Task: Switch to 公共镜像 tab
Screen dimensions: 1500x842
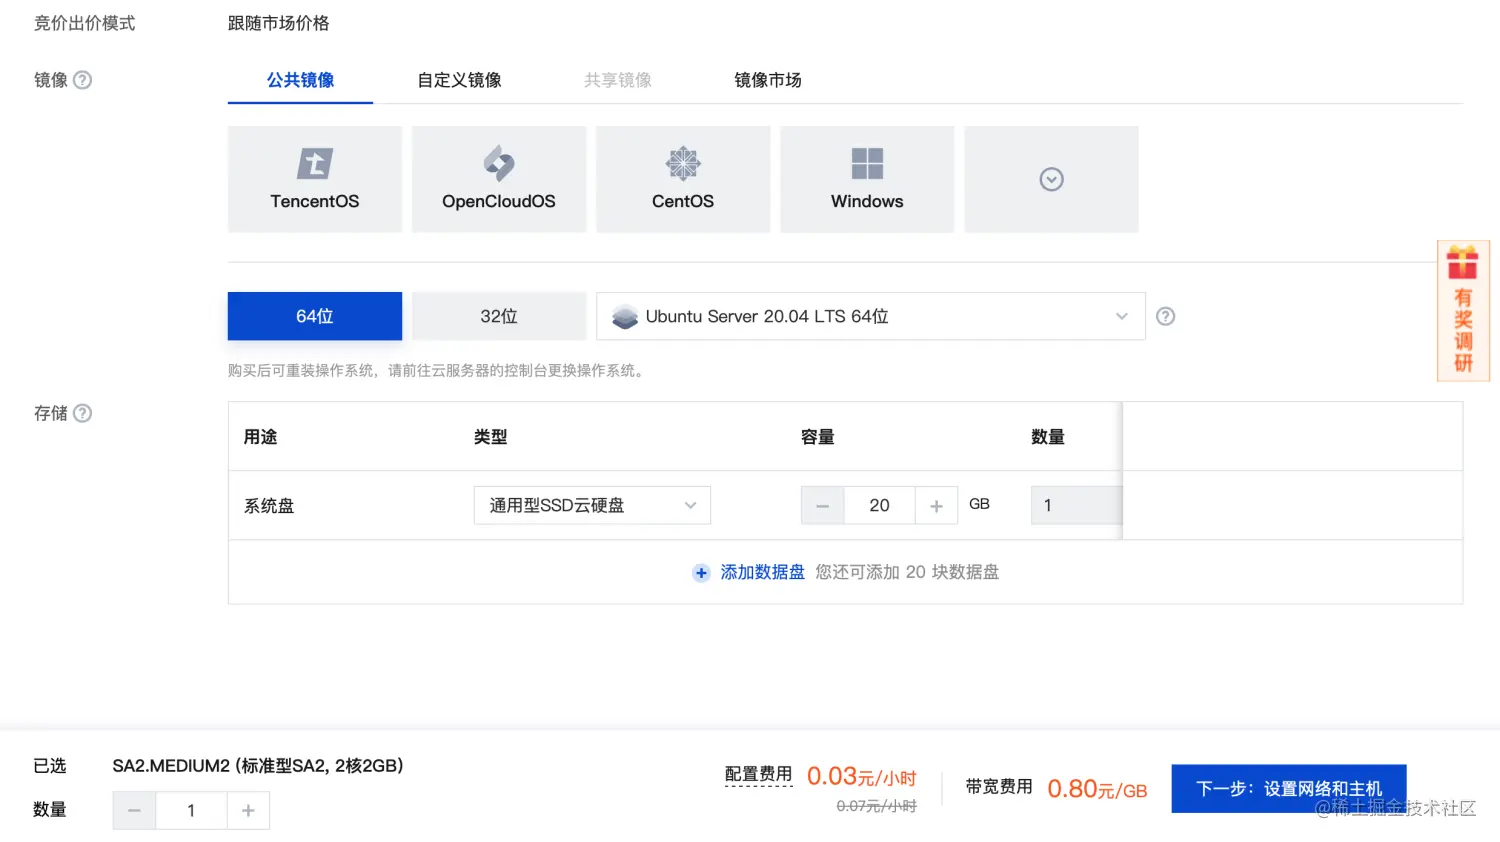Action: [300, 80]
